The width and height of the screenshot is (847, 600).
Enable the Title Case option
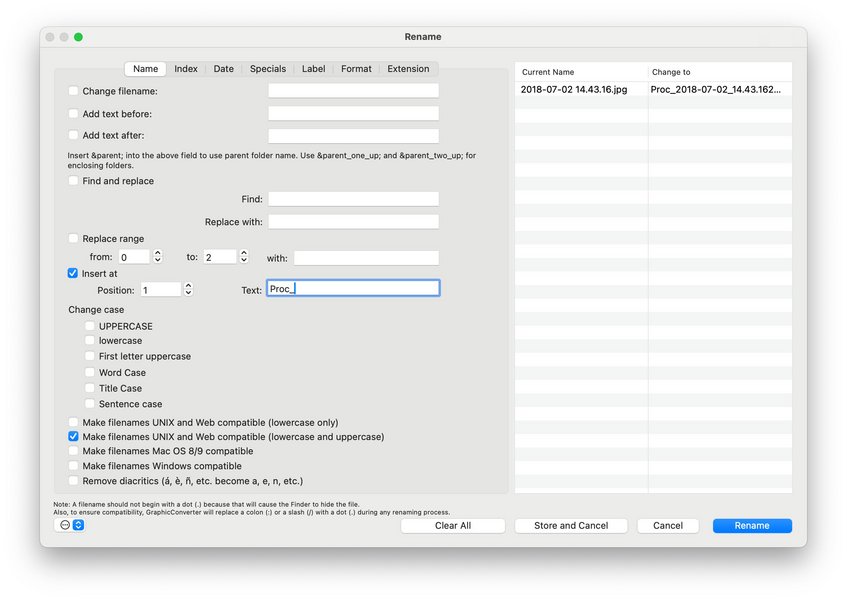(x=89, y=388)
